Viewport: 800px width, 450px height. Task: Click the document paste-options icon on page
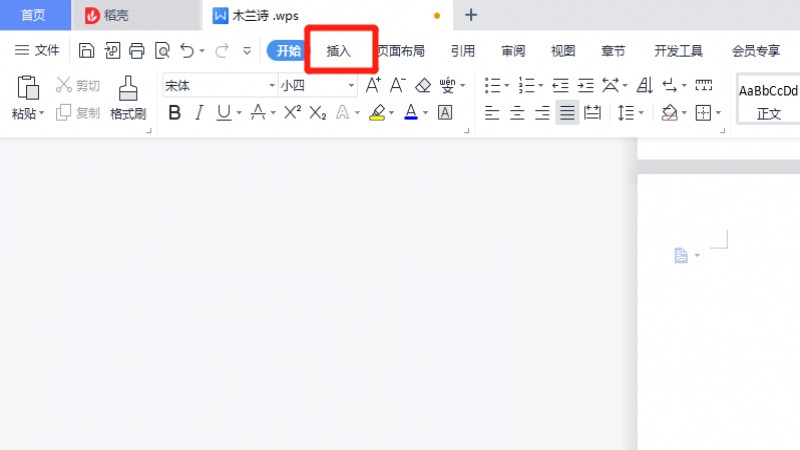[x=681, y=255]
